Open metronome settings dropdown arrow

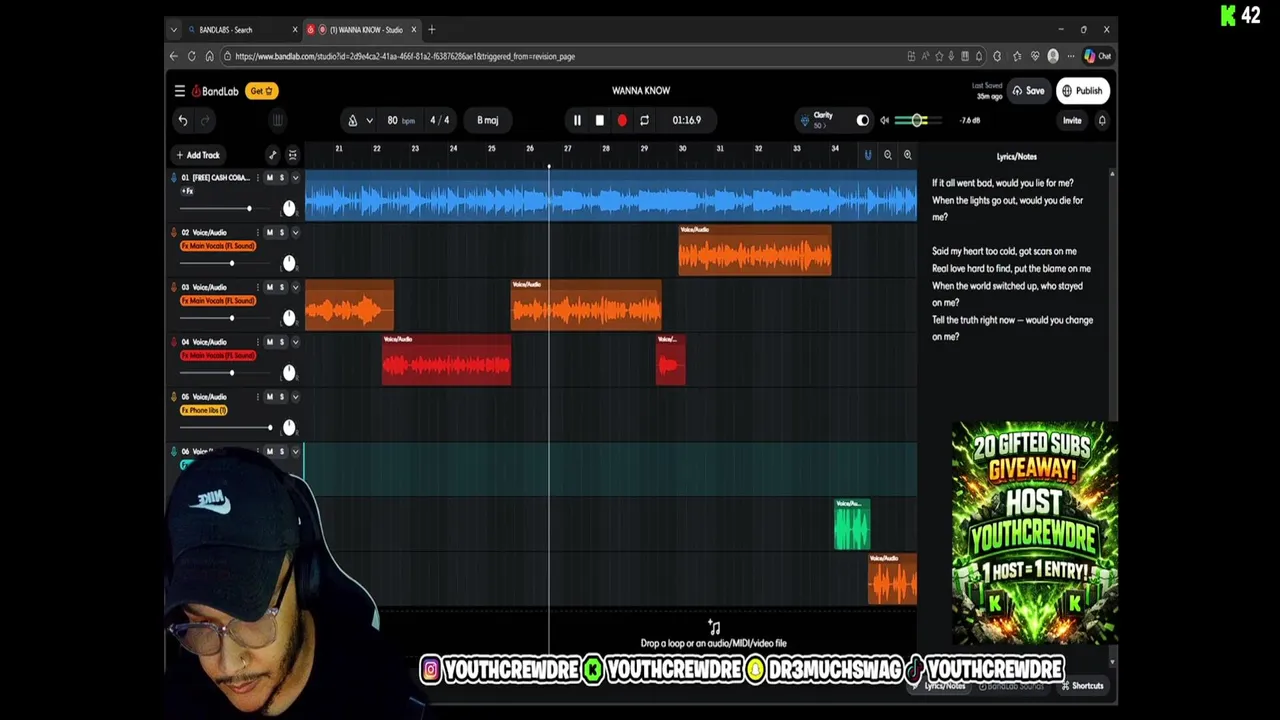pos(369,120)
